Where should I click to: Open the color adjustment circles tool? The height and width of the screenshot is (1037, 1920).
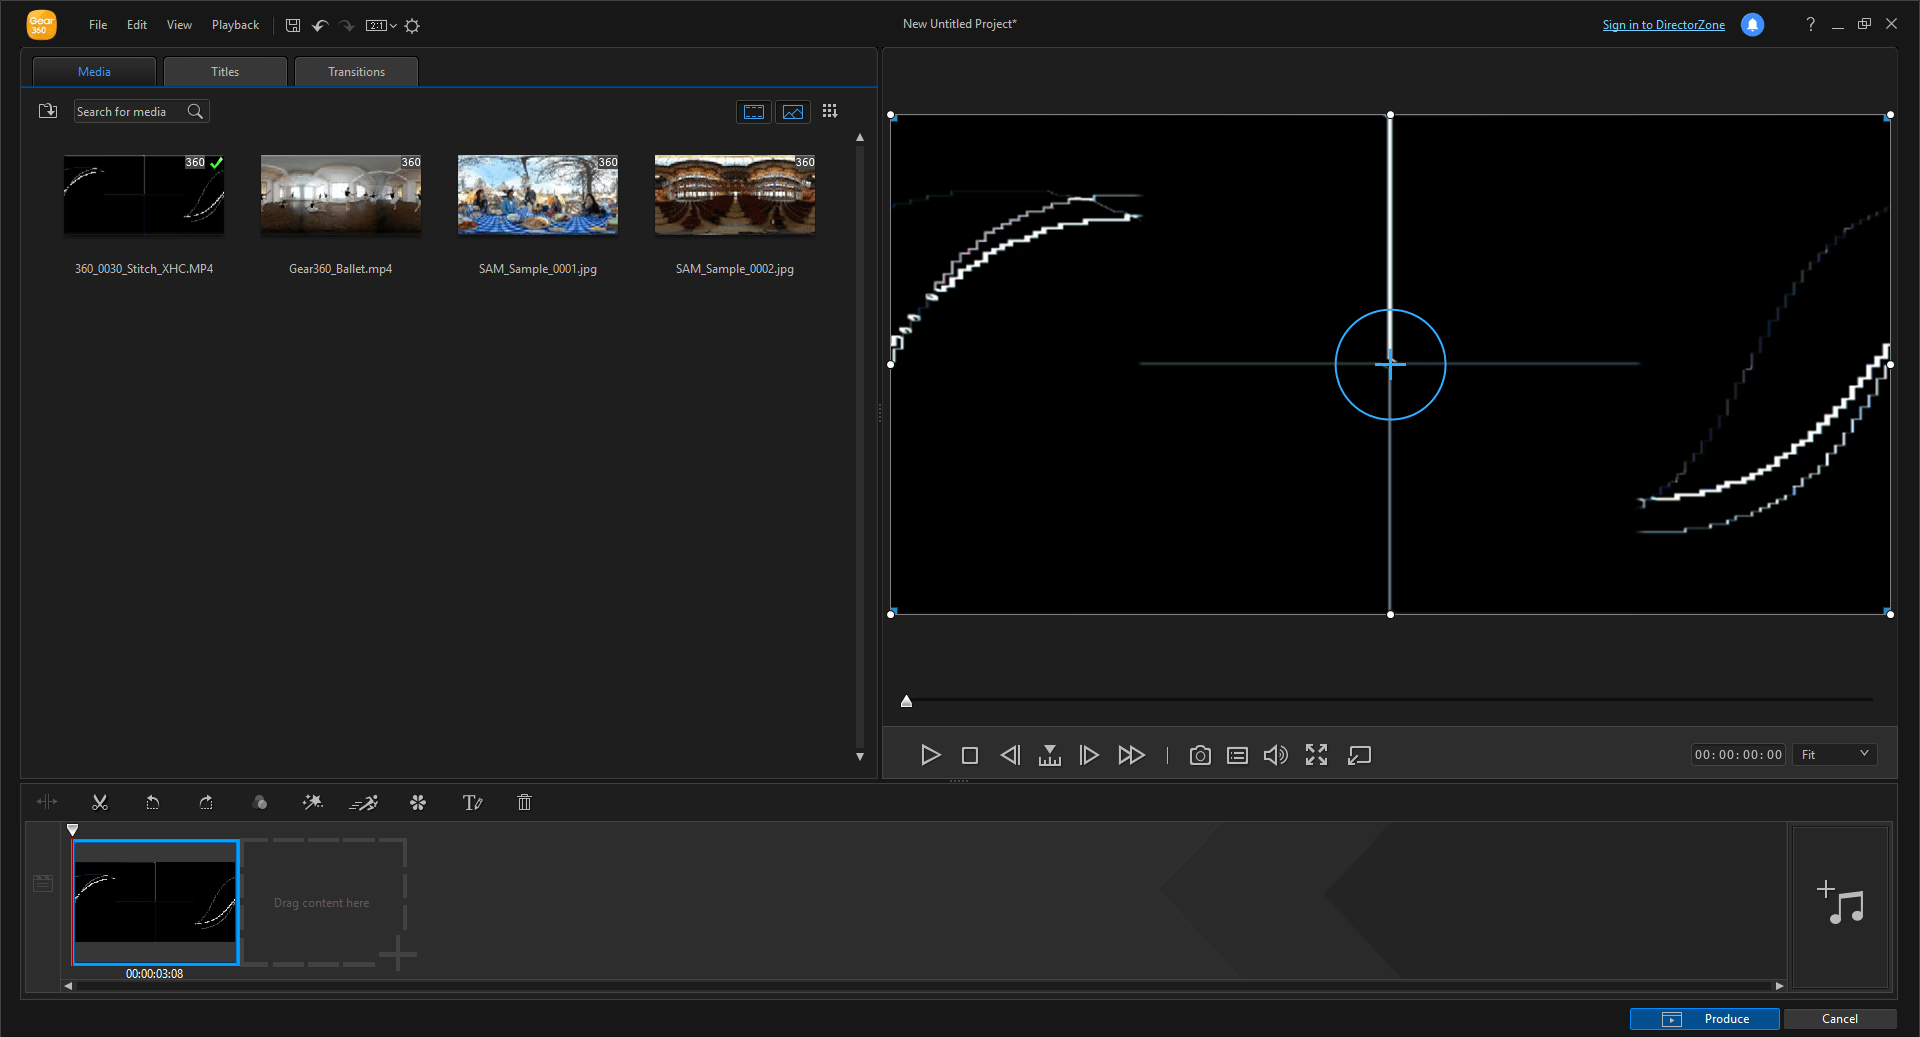coord(259,802)
